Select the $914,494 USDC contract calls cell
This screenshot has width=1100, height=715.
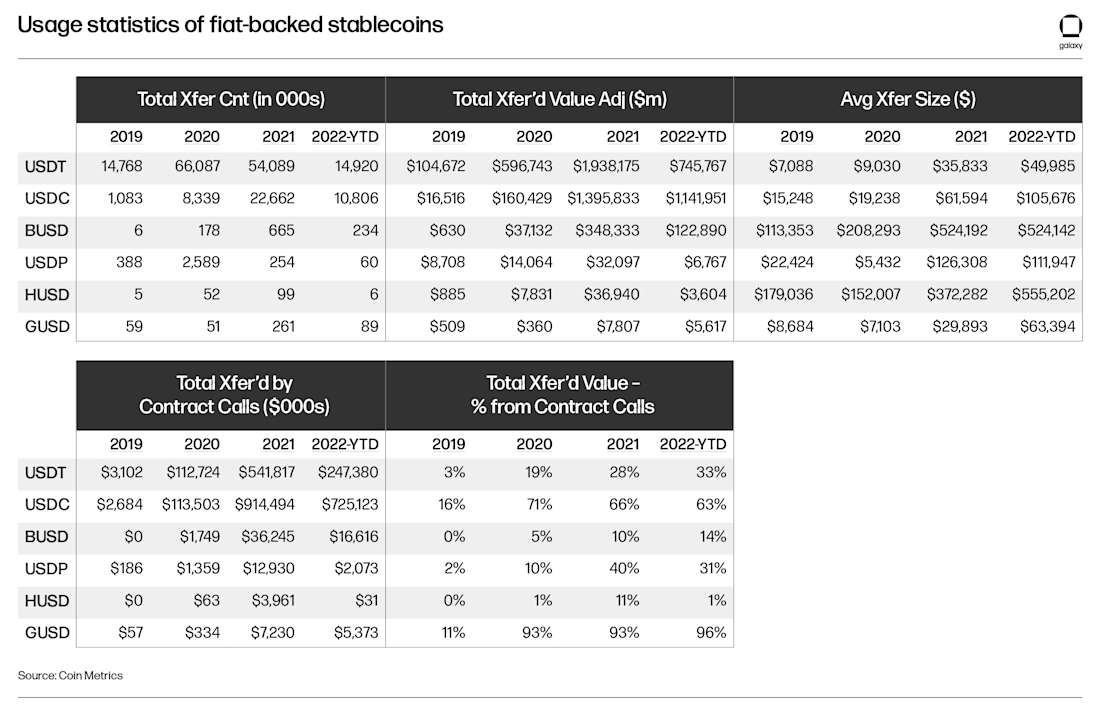point(264,504)
